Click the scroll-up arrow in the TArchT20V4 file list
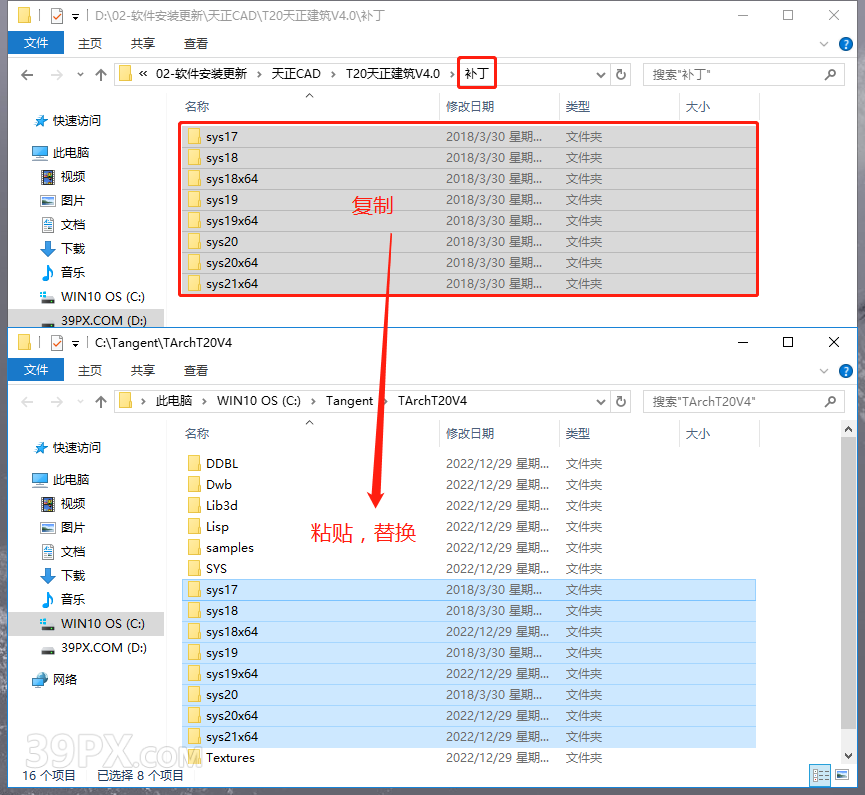Screen dimensions: 865x795 (848, 429)
